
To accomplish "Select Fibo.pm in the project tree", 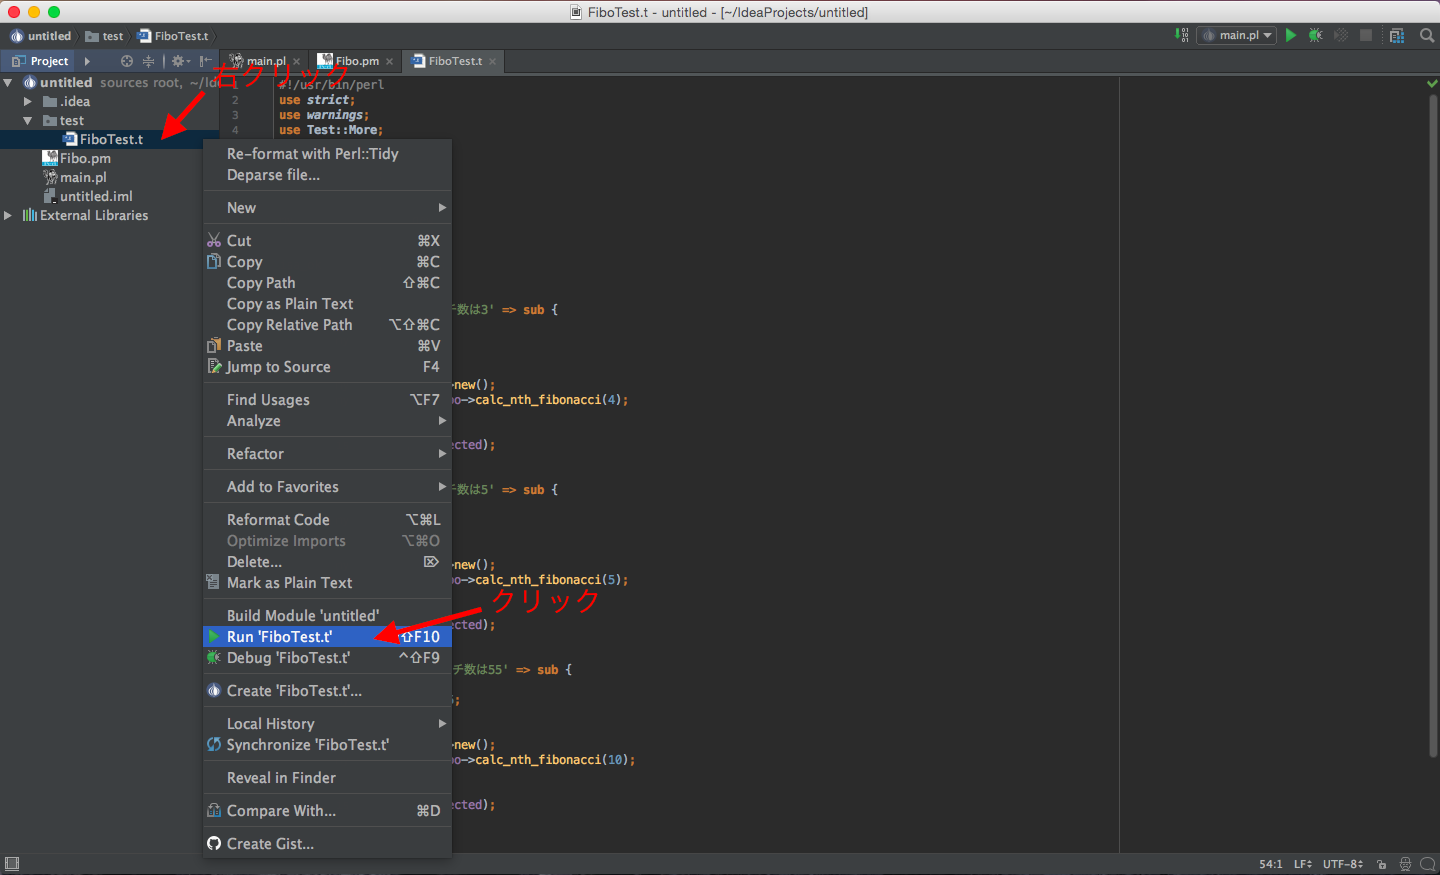I will point(85,158).
